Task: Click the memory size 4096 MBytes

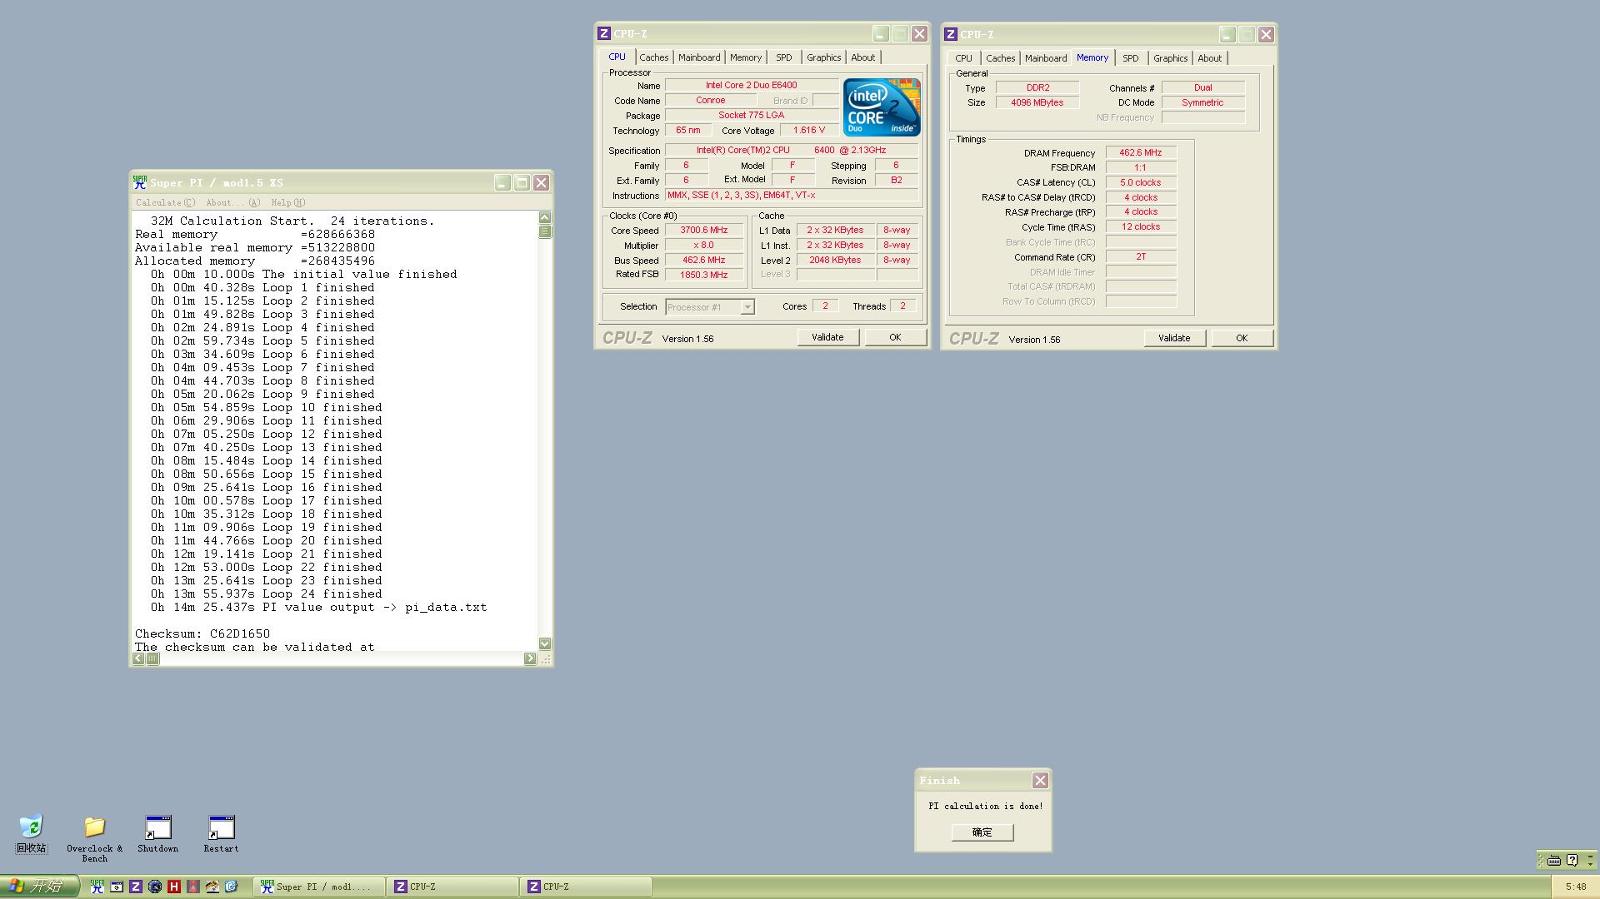Action: (x=1037, y=103)
